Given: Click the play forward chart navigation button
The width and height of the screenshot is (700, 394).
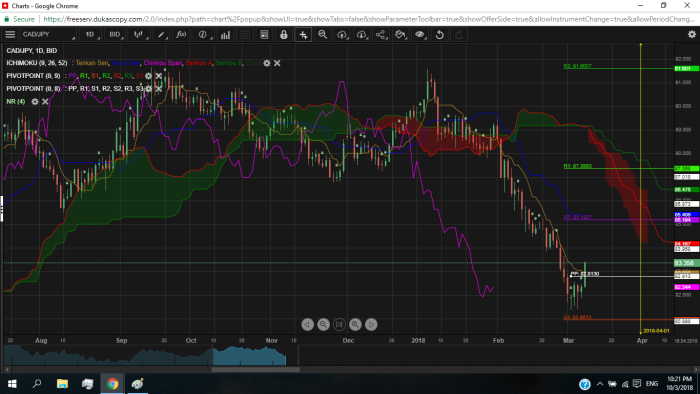Looking at the screenshot, I should point(371,324).
